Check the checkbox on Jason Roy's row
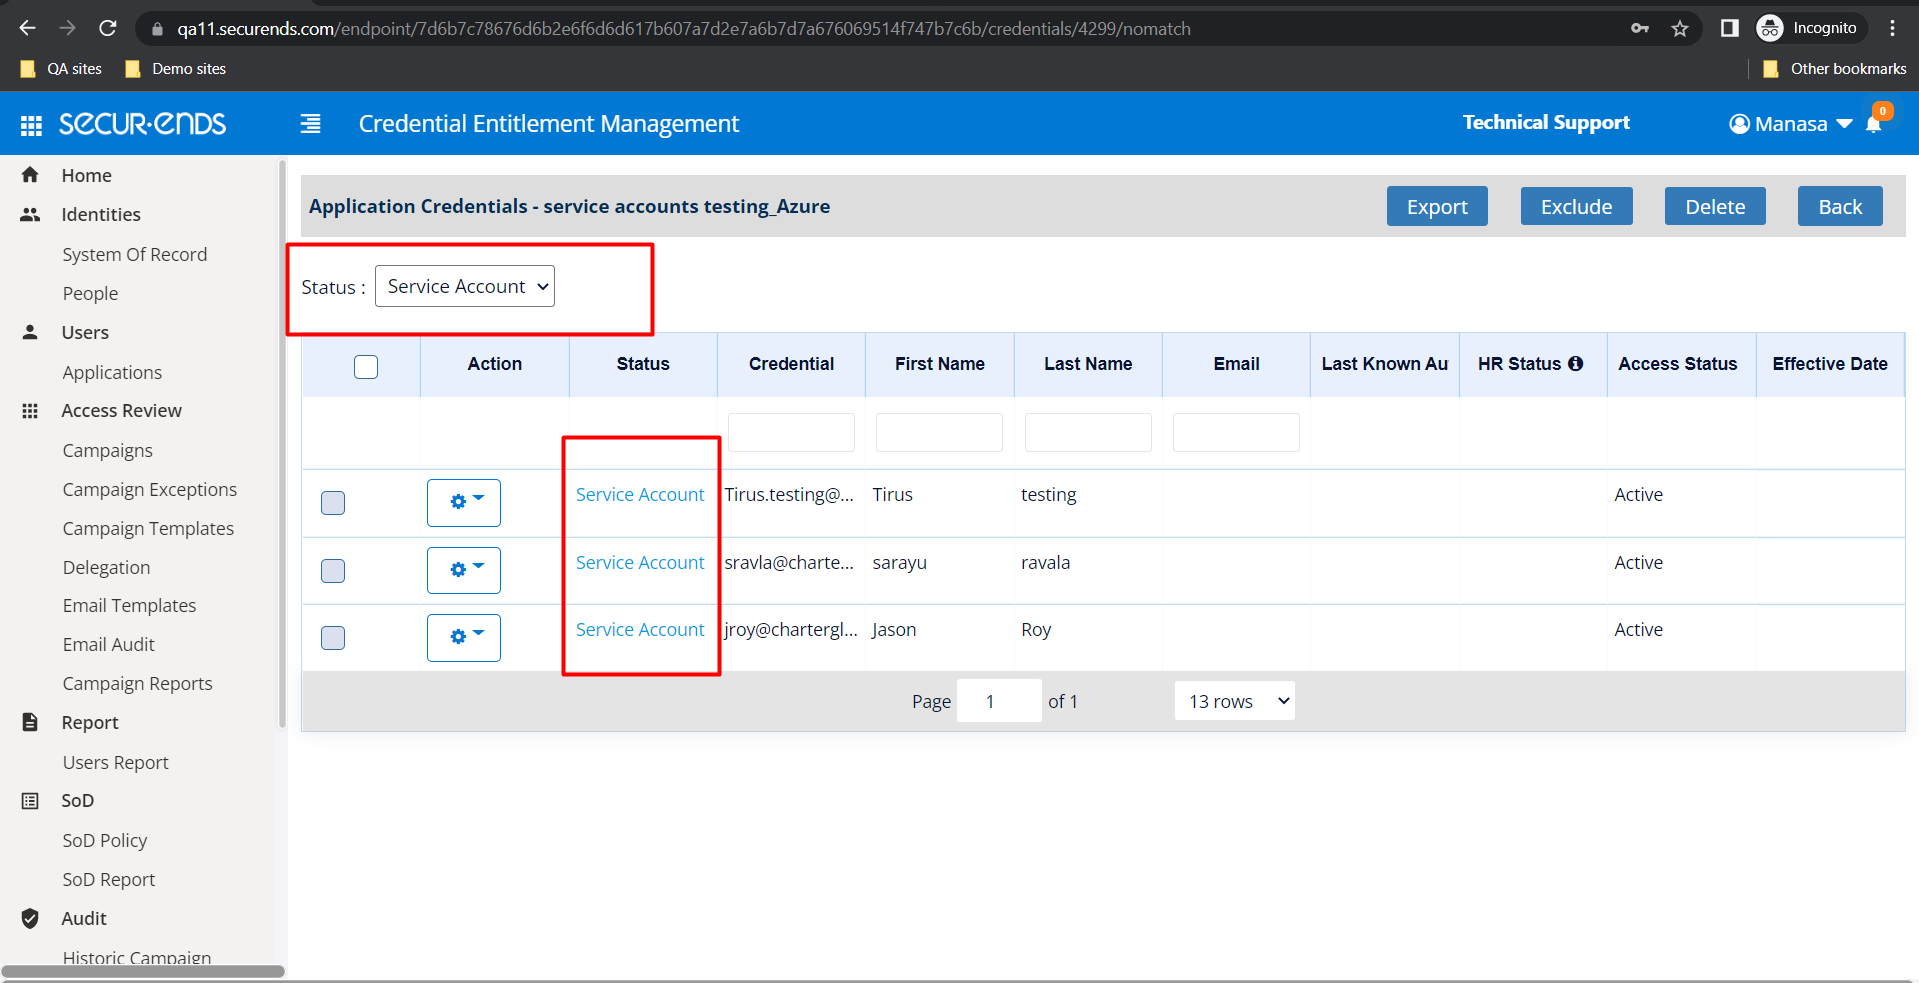The height and width of the screenshot is (983, 1919). tap(332, 637)
